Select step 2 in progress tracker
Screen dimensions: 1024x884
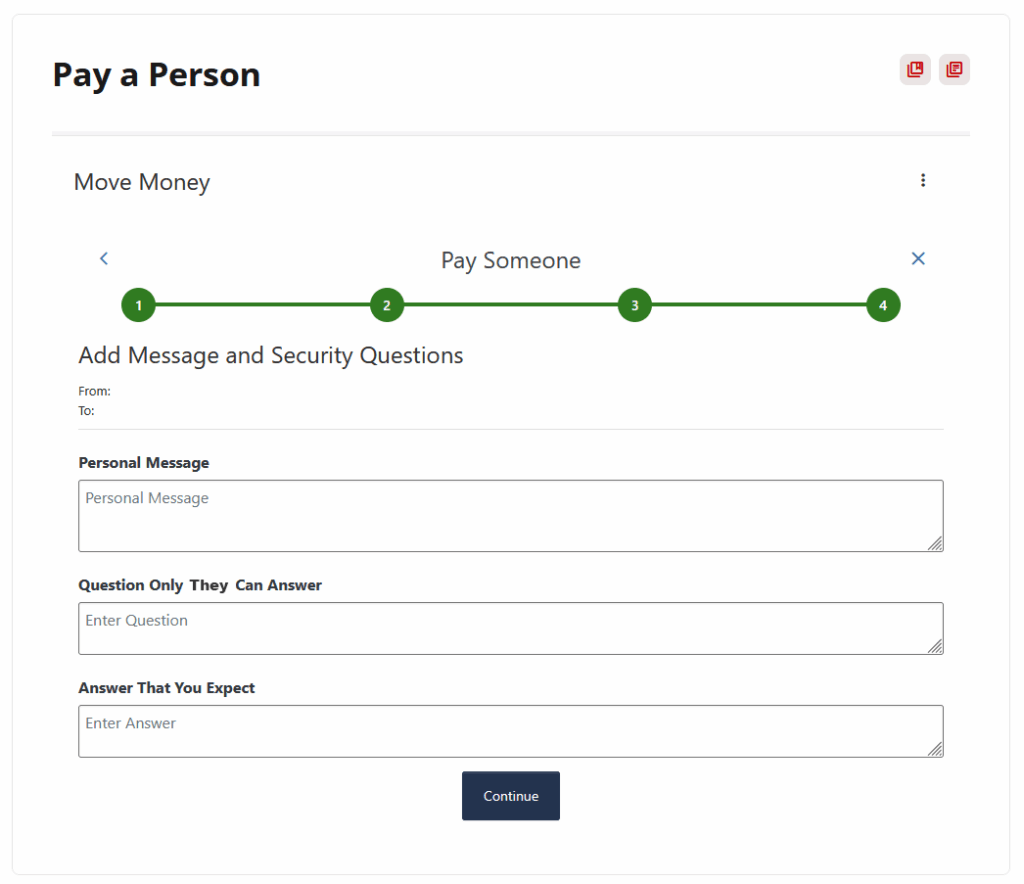(x=387, y=305)
